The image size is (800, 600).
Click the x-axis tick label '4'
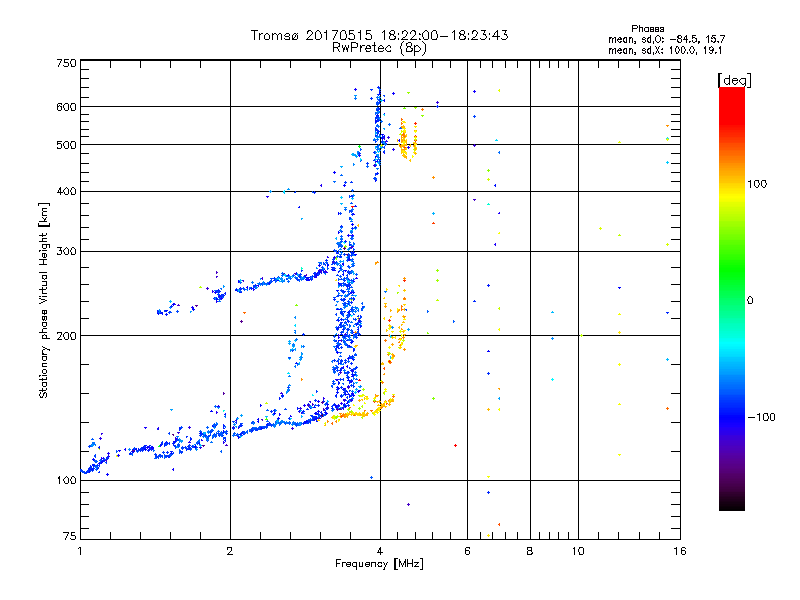pyautogui.click(x=380, y=551)
